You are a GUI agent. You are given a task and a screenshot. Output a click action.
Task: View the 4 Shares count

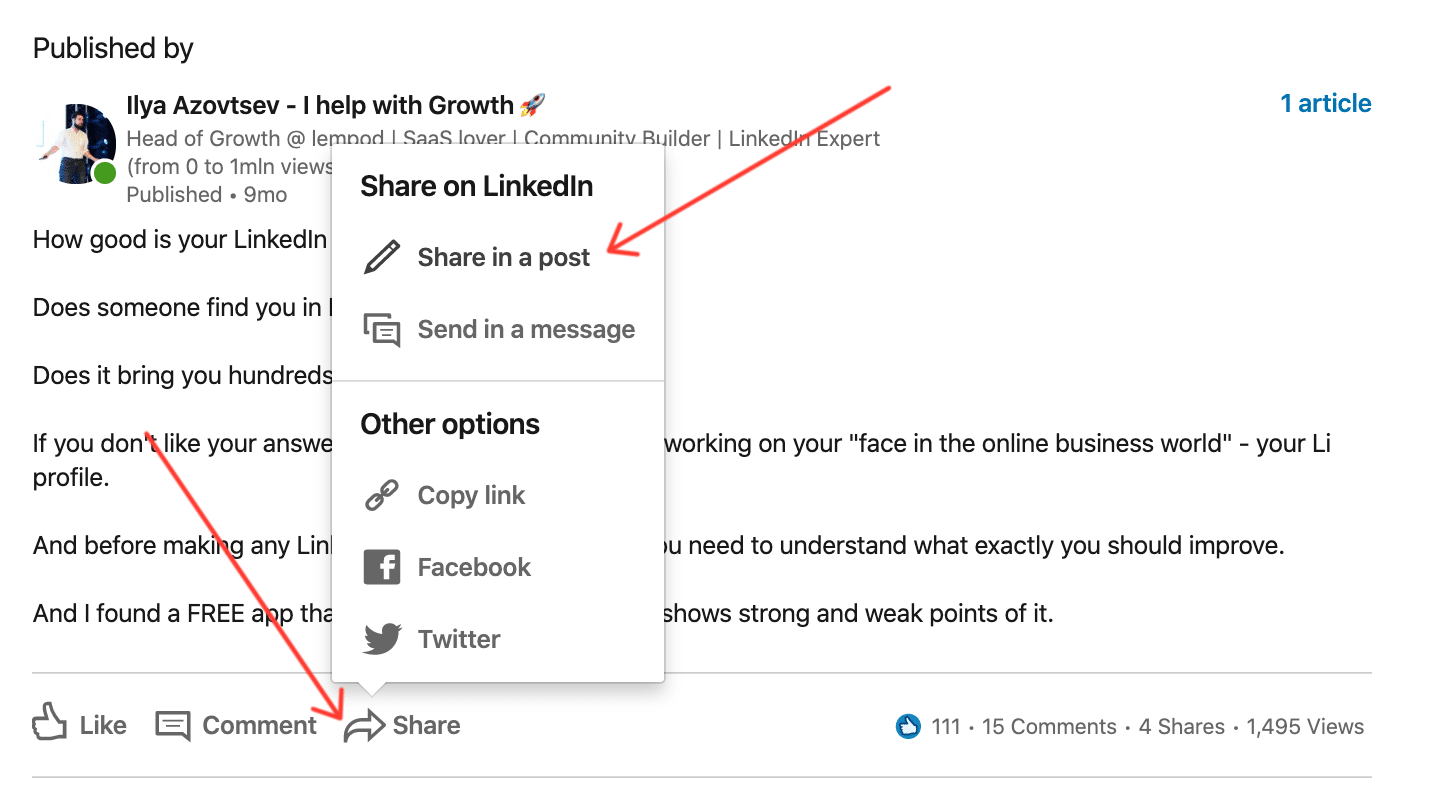tap(1181, 726)
